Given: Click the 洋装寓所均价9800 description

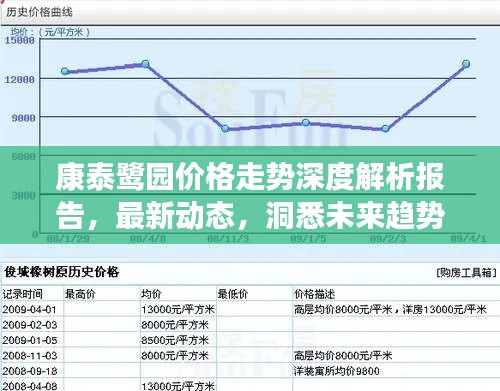Looking at the screenshot, I should 337,371.
